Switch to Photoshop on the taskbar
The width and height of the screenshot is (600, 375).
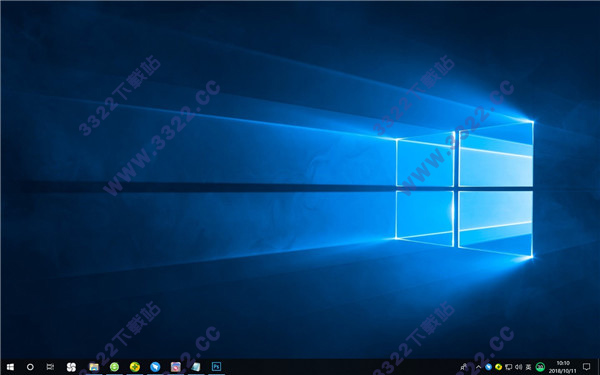(216, 367)
